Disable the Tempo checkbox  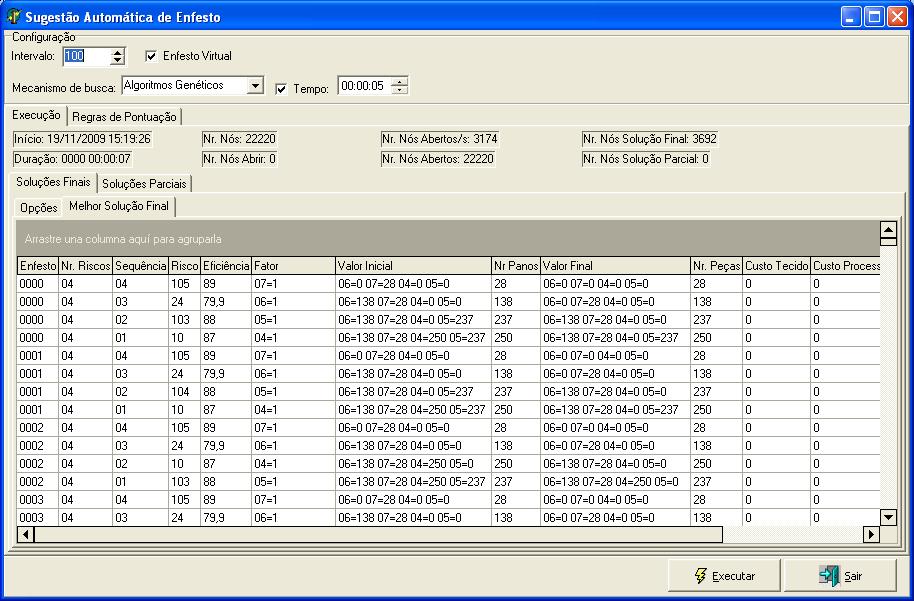coord(281,88)
